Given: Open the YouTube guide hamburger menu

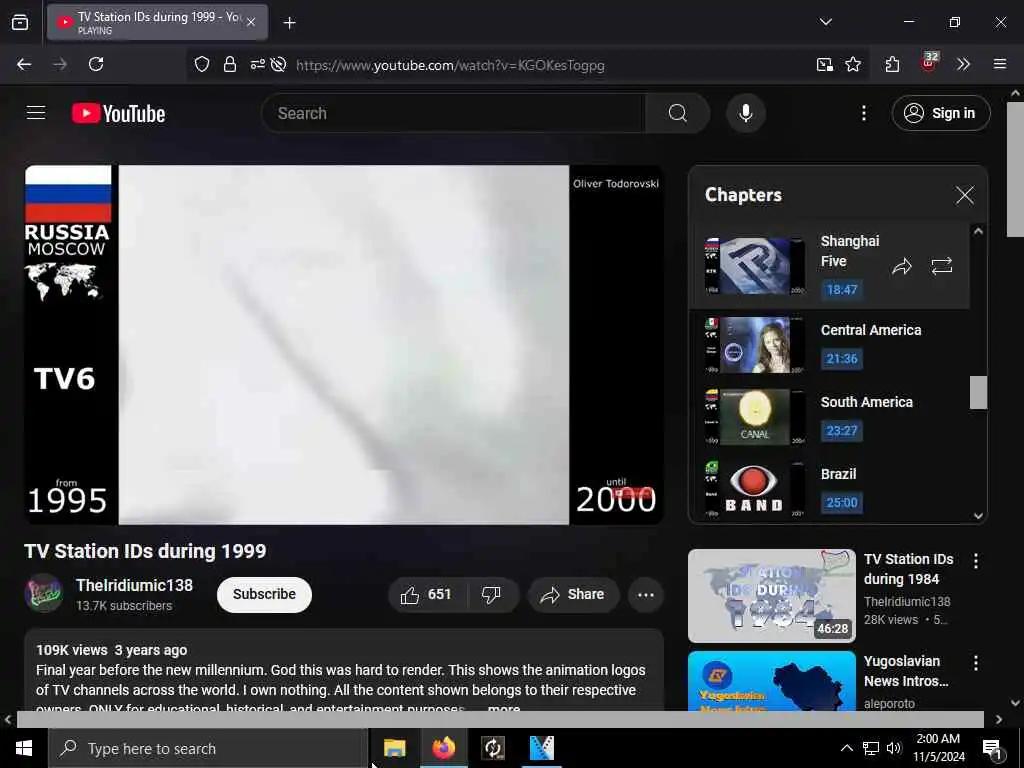Looking at the screenshot, I should pos(36,113).
